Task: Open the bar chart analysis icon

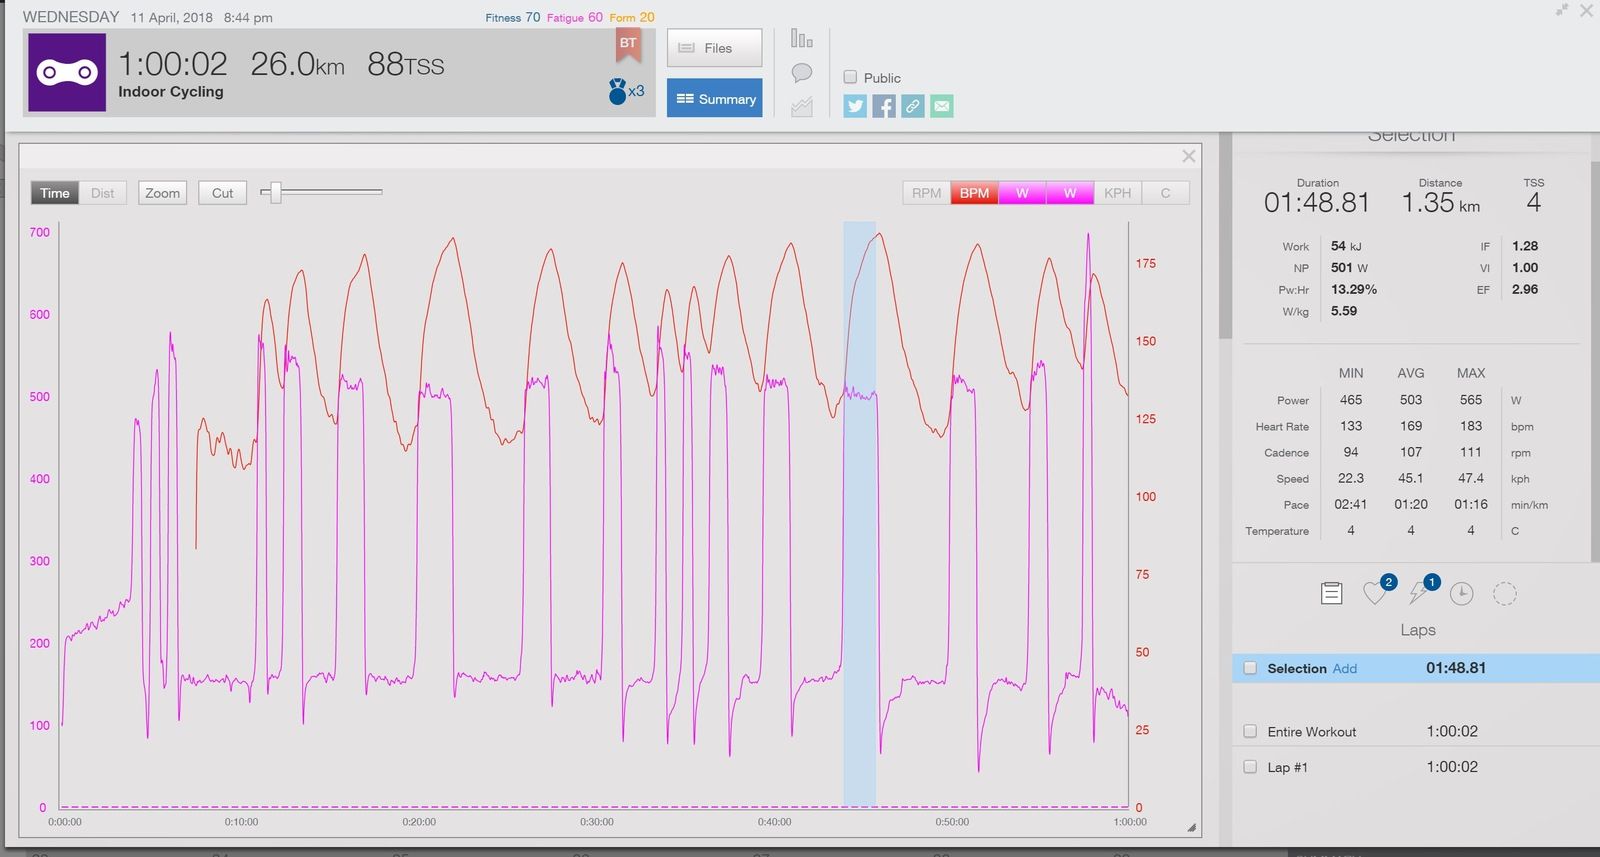Action: coord(801,39)
